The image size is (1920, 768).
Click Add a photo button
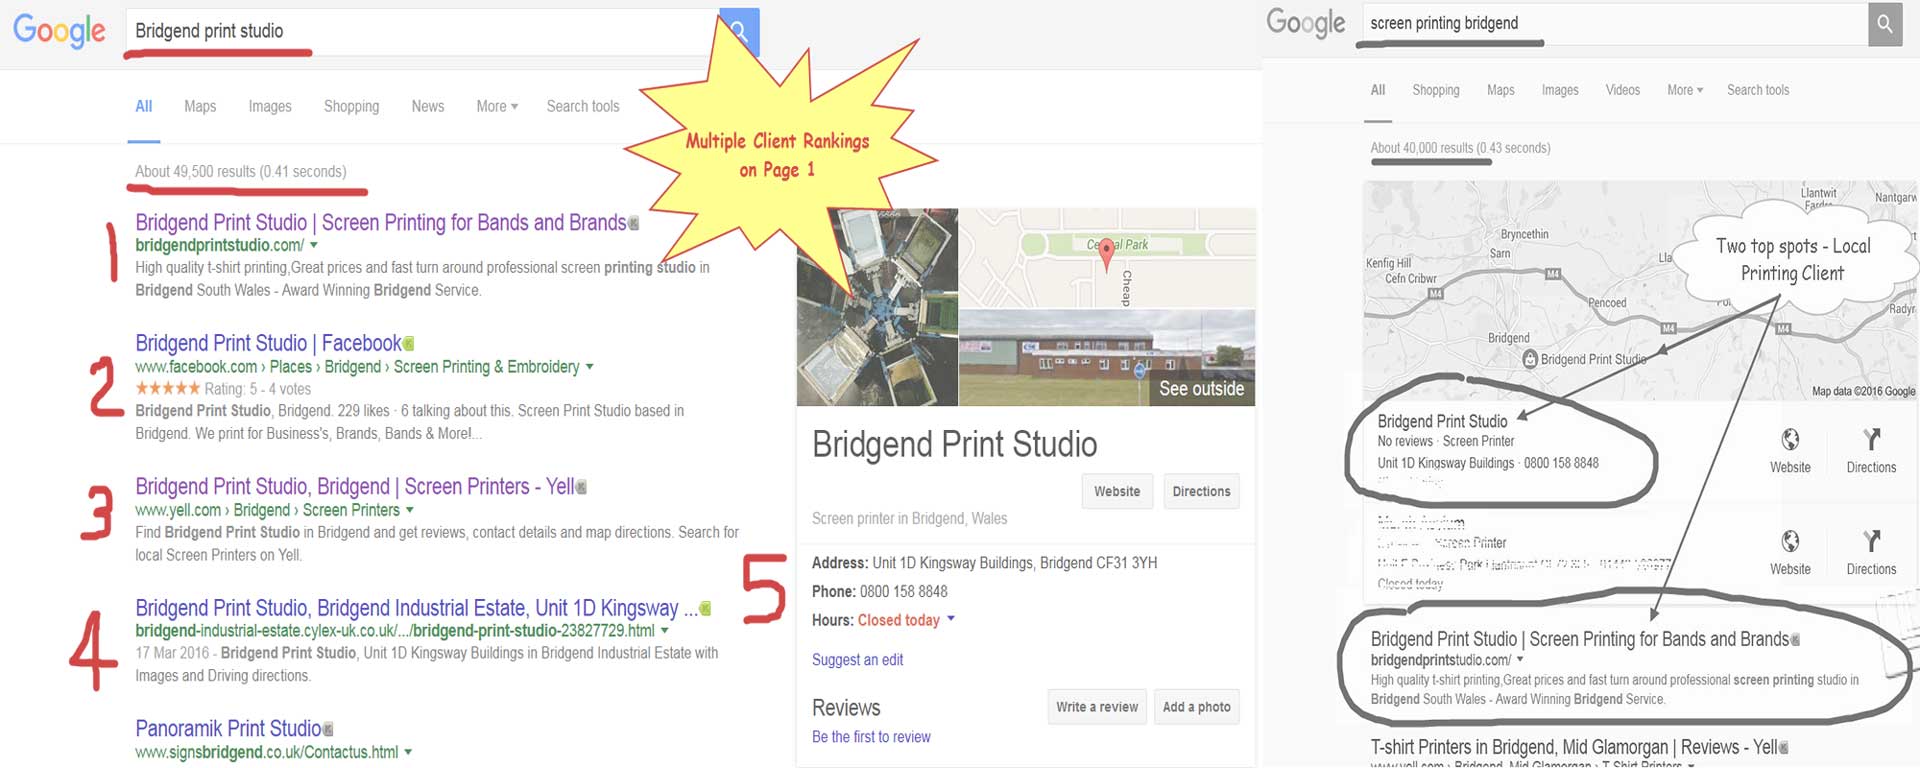[x=1197, y=707]
